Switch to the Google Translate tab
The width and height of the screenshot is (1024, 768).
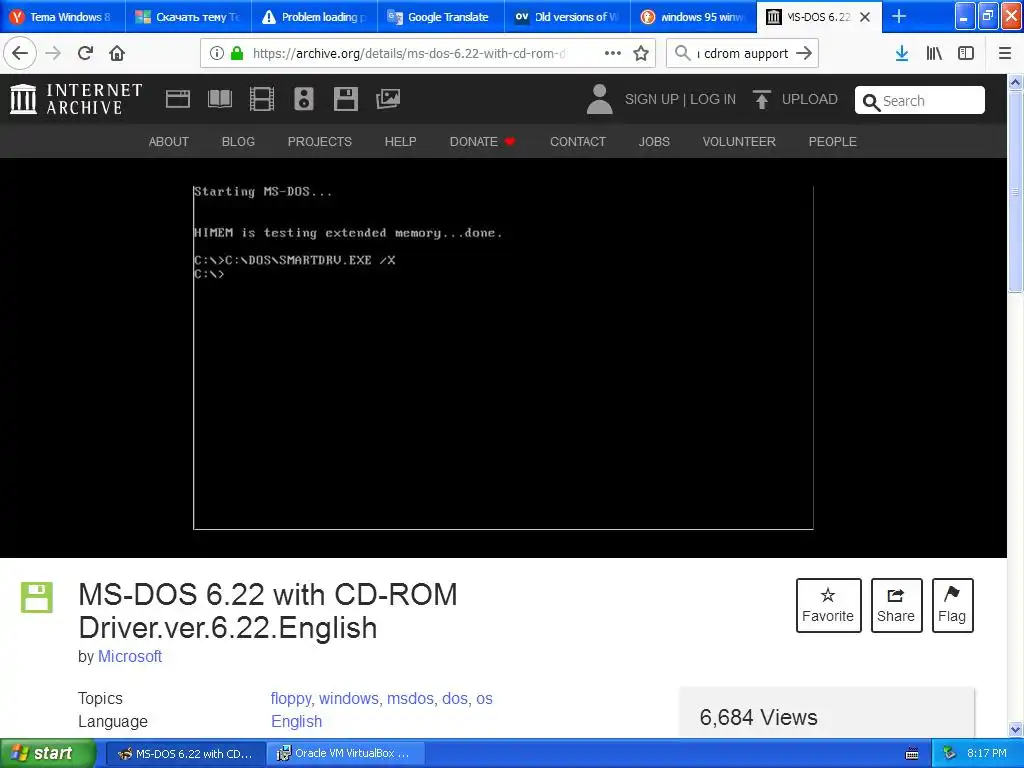coord(441,17)
